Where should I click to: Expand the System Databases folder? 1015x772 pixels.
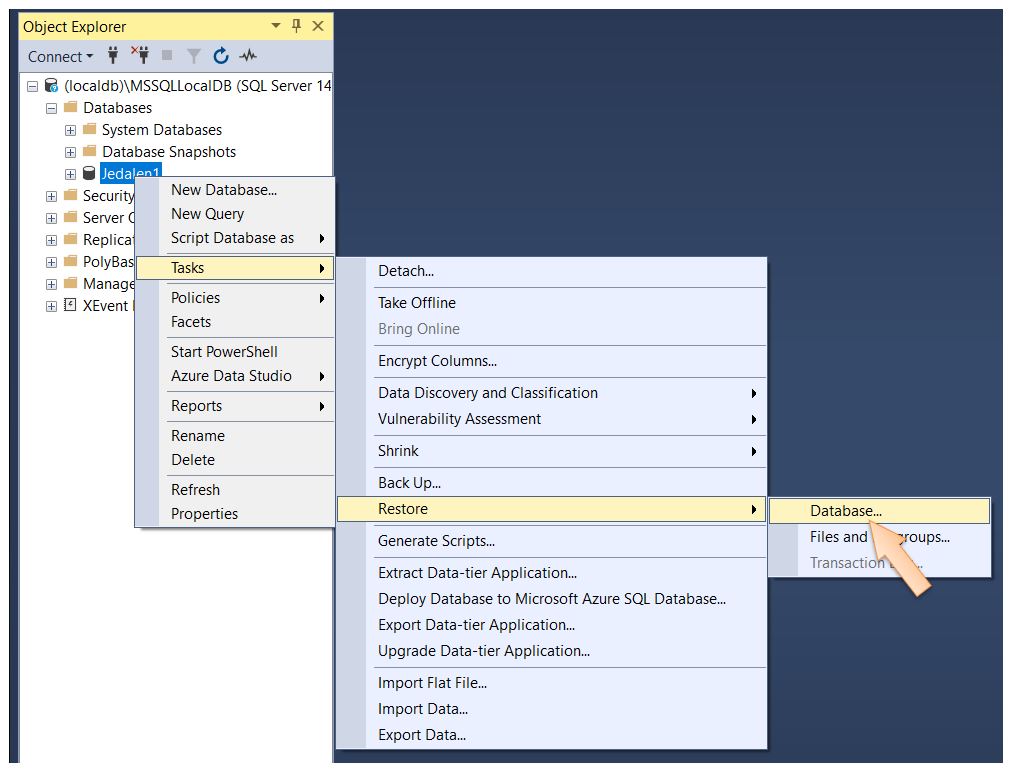70,130
